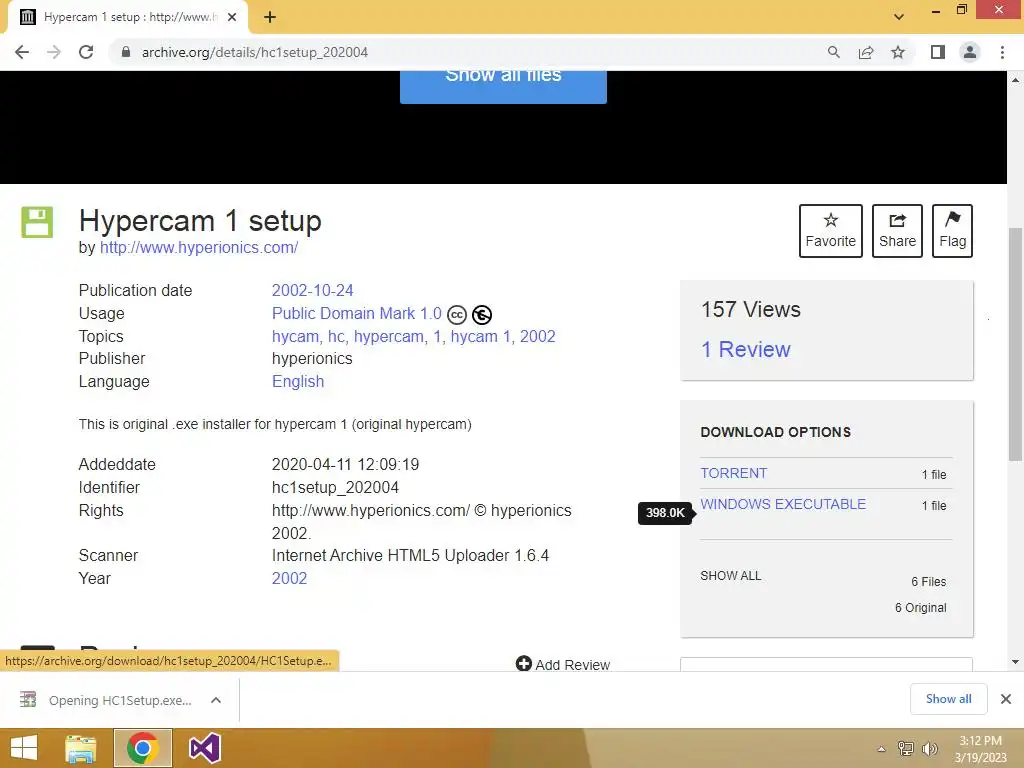Click the Add Review plus icon
The width and height of the screenshot is (1024, 768).
[x=524, y=664]
